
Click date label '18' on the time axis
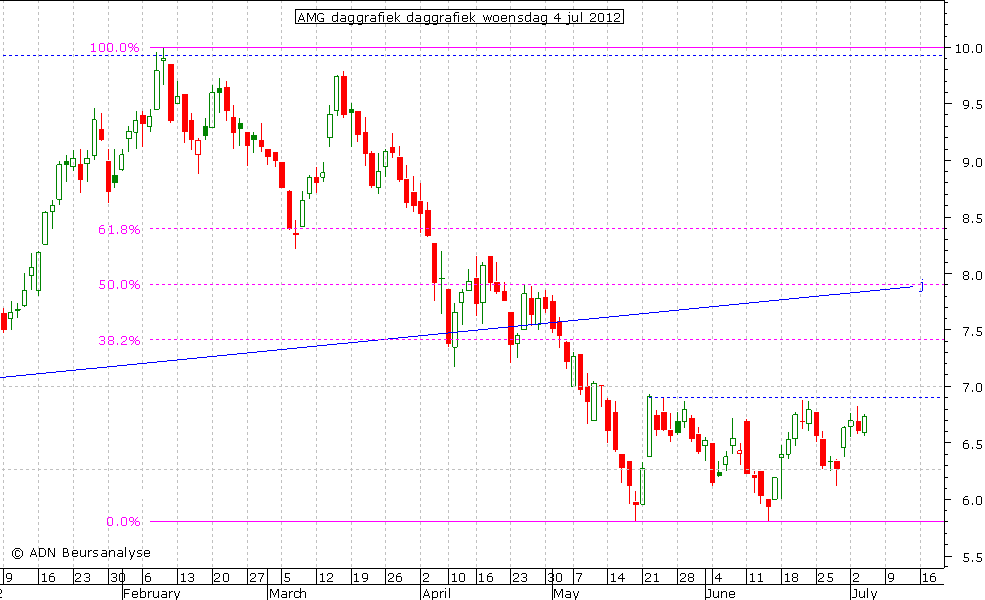click(x=791, y=577)
